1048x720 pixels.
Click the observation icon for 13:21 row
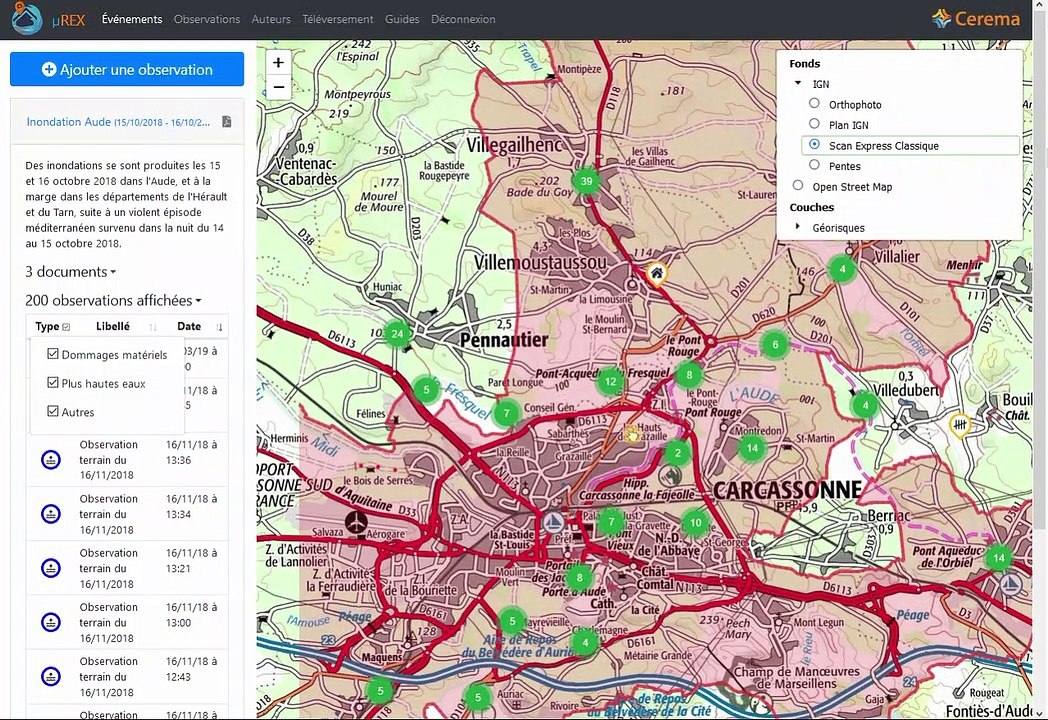point(51,568)
